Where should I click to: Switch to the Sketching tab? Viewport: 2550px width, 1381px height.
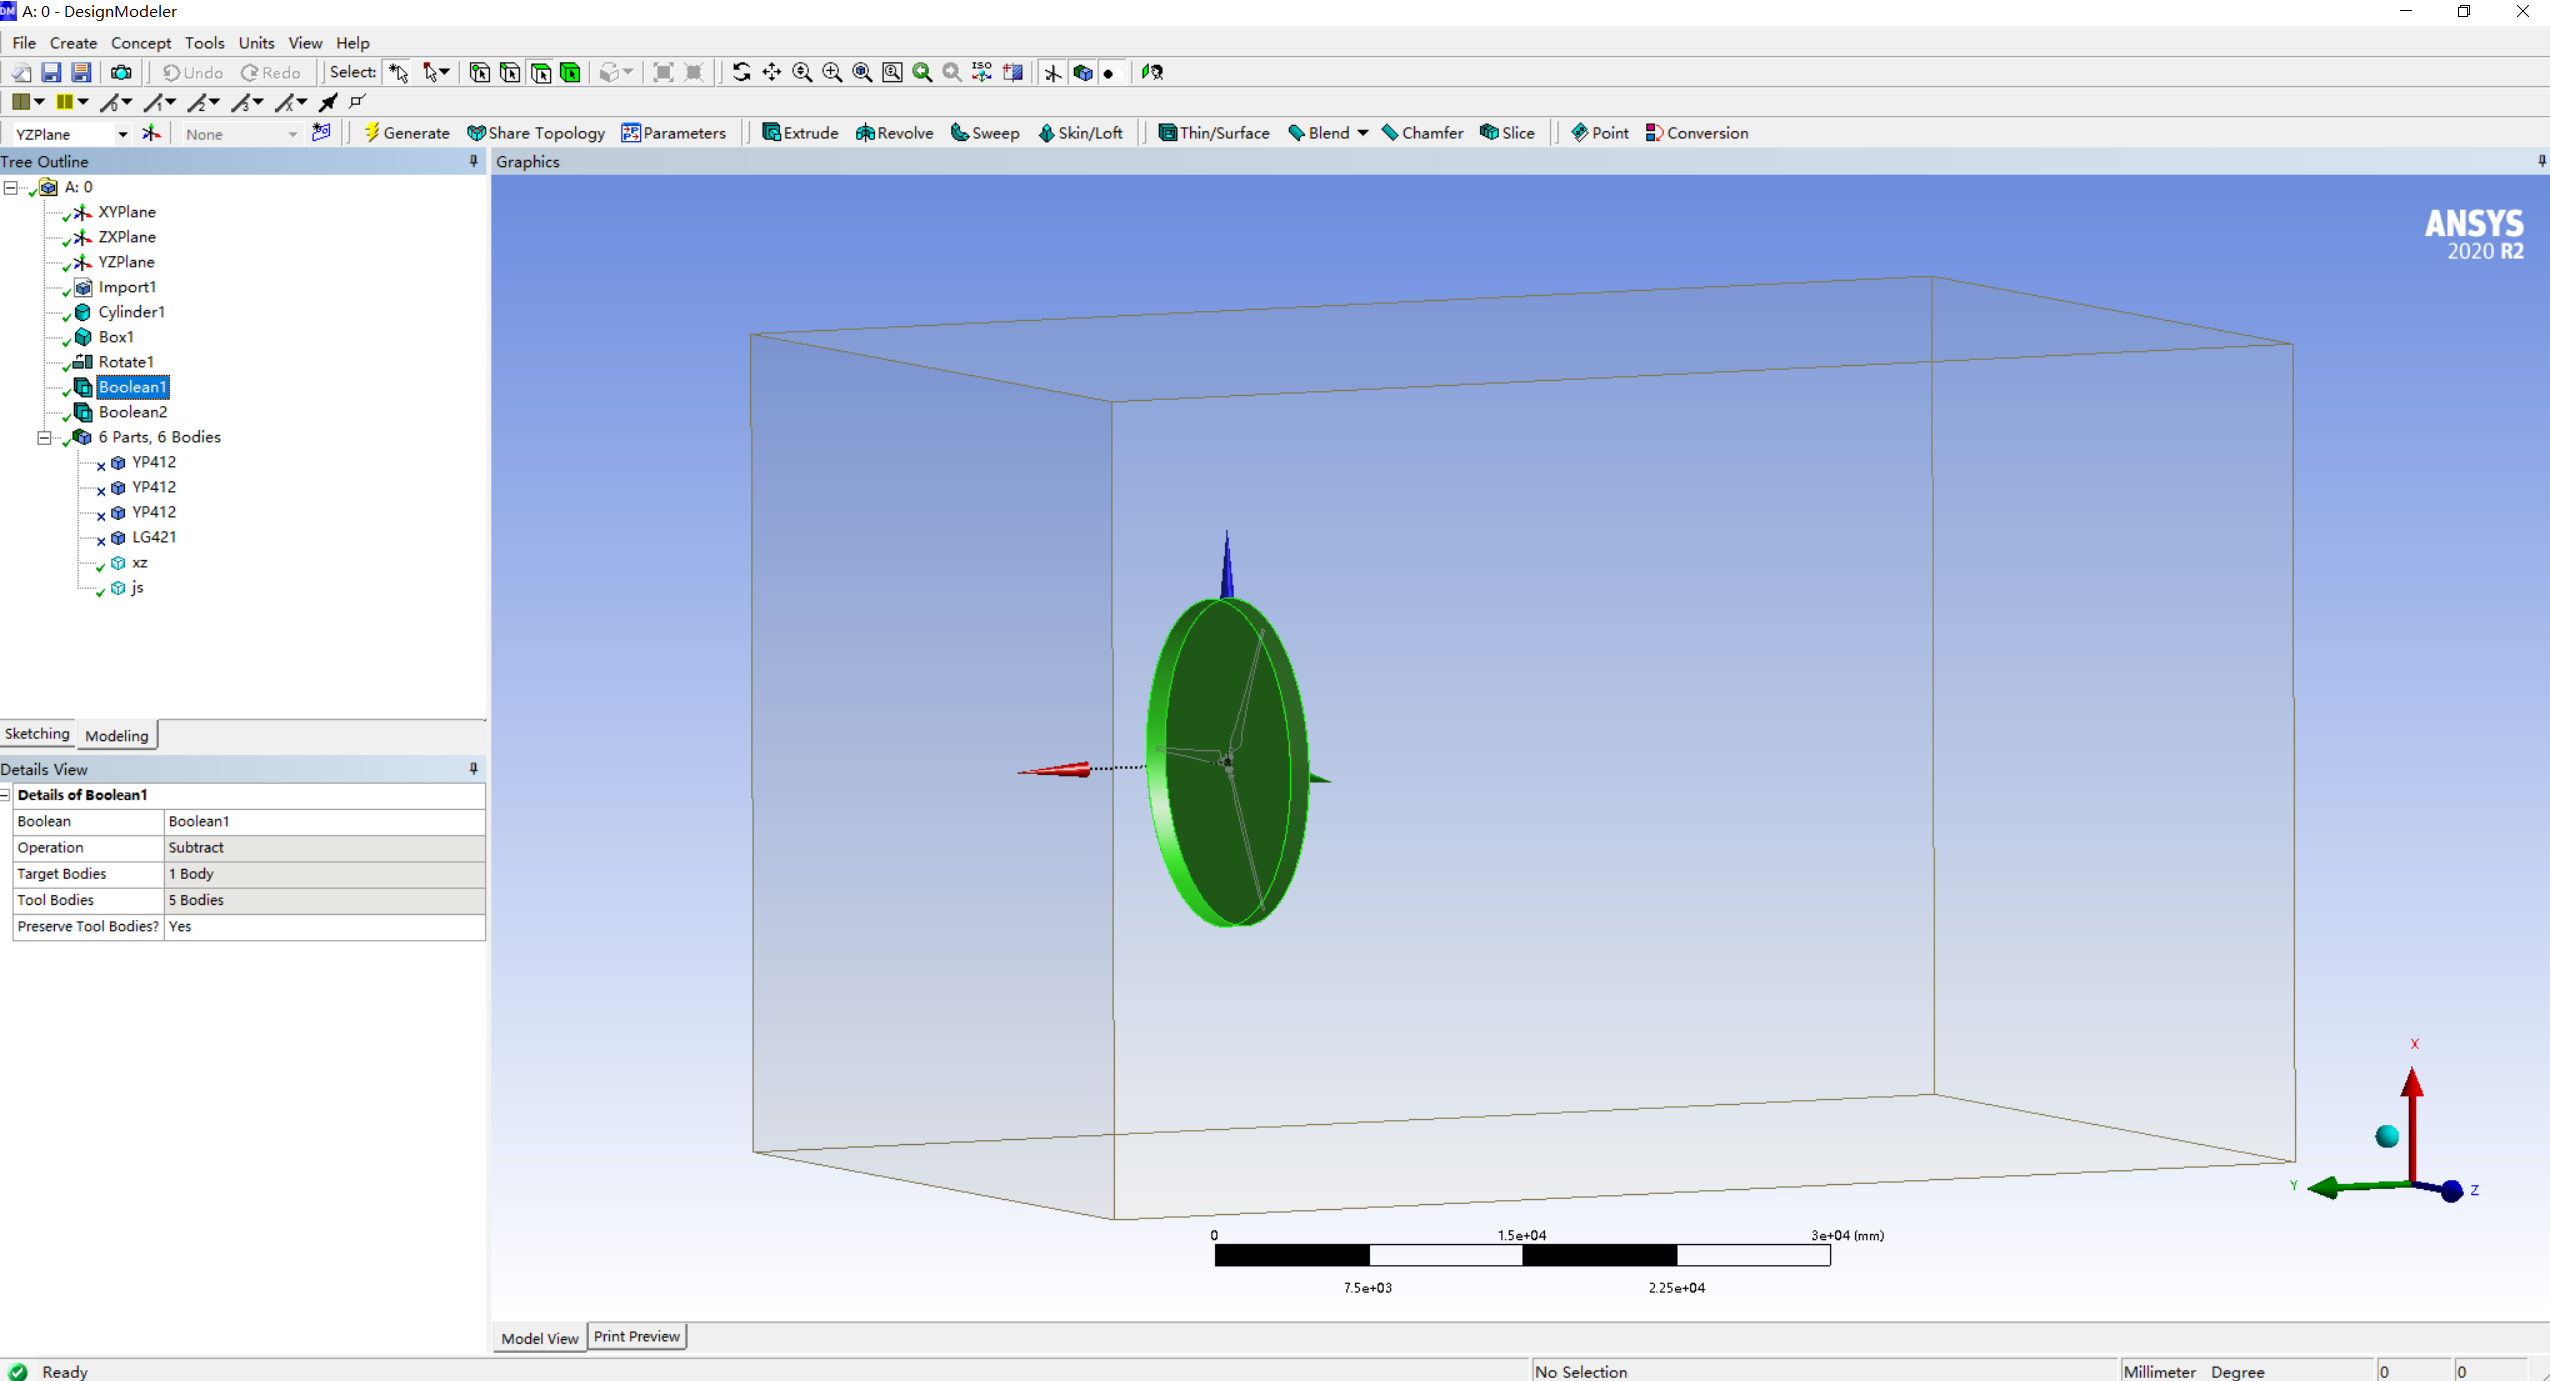pos(37,734)
